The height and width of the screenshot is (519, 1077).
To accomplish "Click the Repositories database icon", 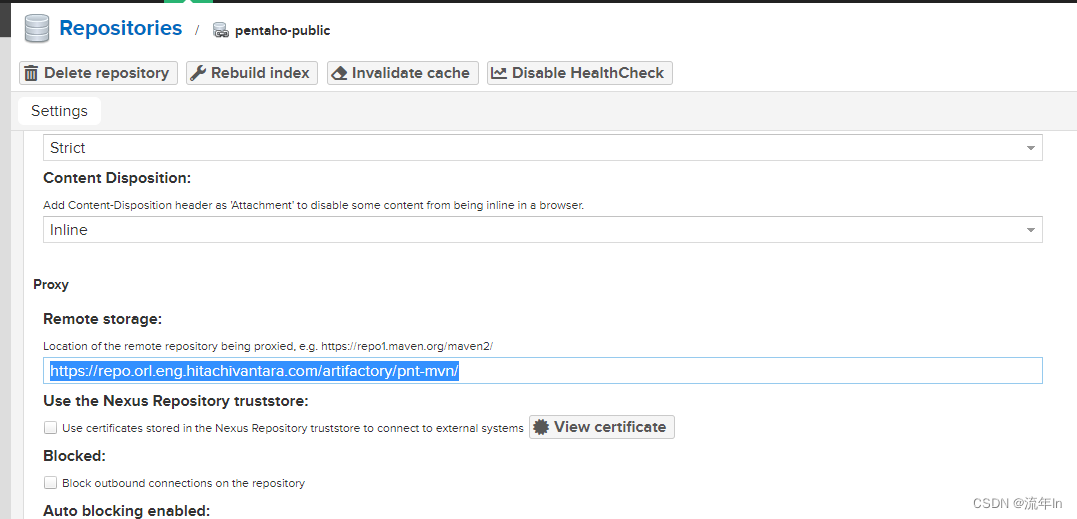I will coord(37,29).
